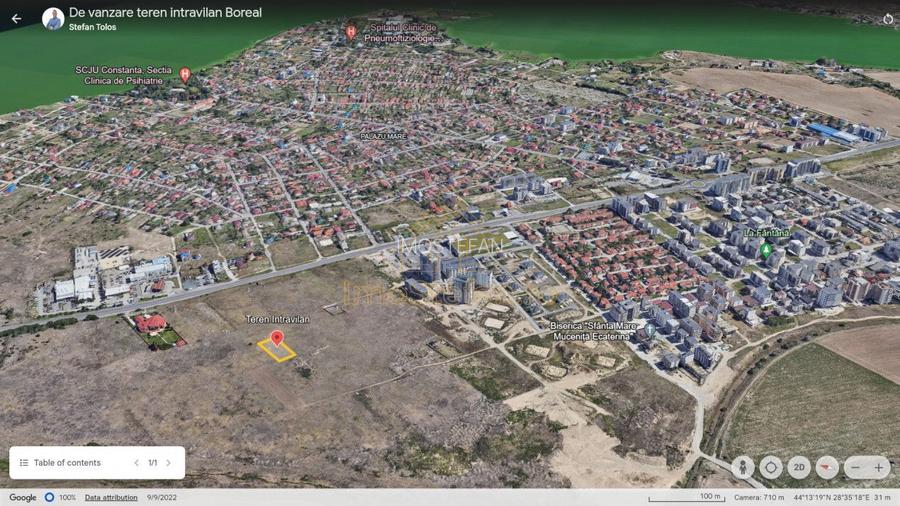This screenshot has width=900, height=506.
Task: Click the project title De vanzare teren
Action: [165, 12]
